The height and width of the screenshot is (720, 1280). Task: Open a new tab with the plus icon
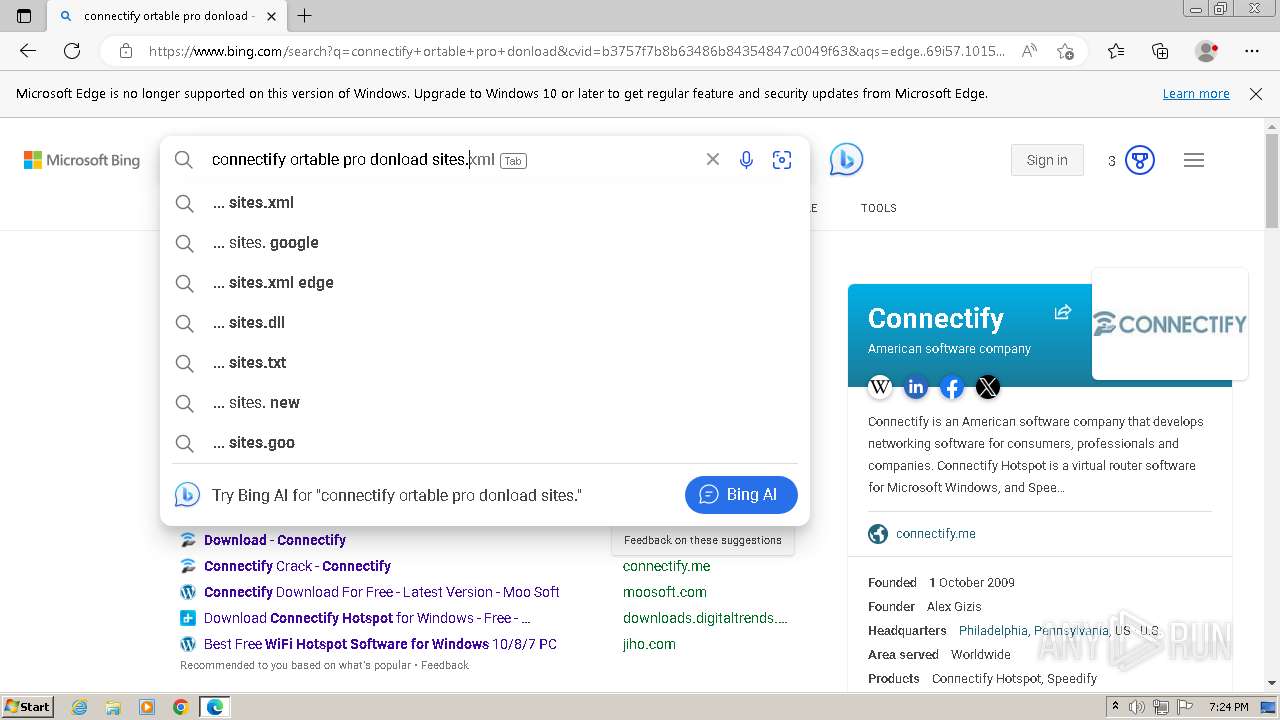[x=305, y=16]
